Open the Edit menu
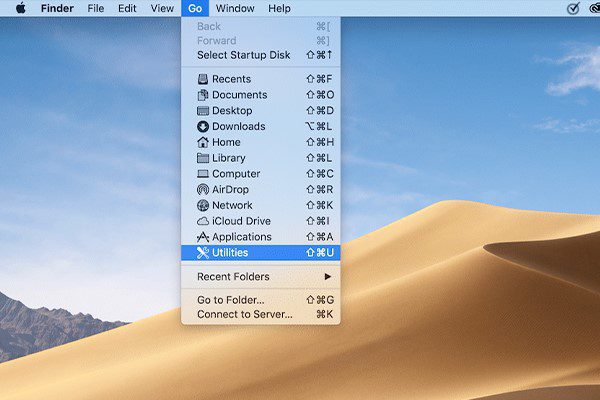Screen dimensions: 600x400 pos(127,8)
